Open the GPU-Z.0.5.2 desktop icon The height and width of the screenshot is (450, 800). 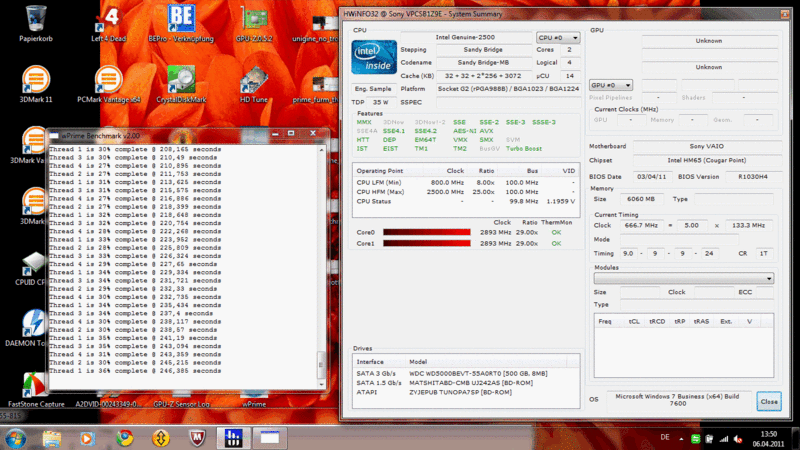[254, 23]
